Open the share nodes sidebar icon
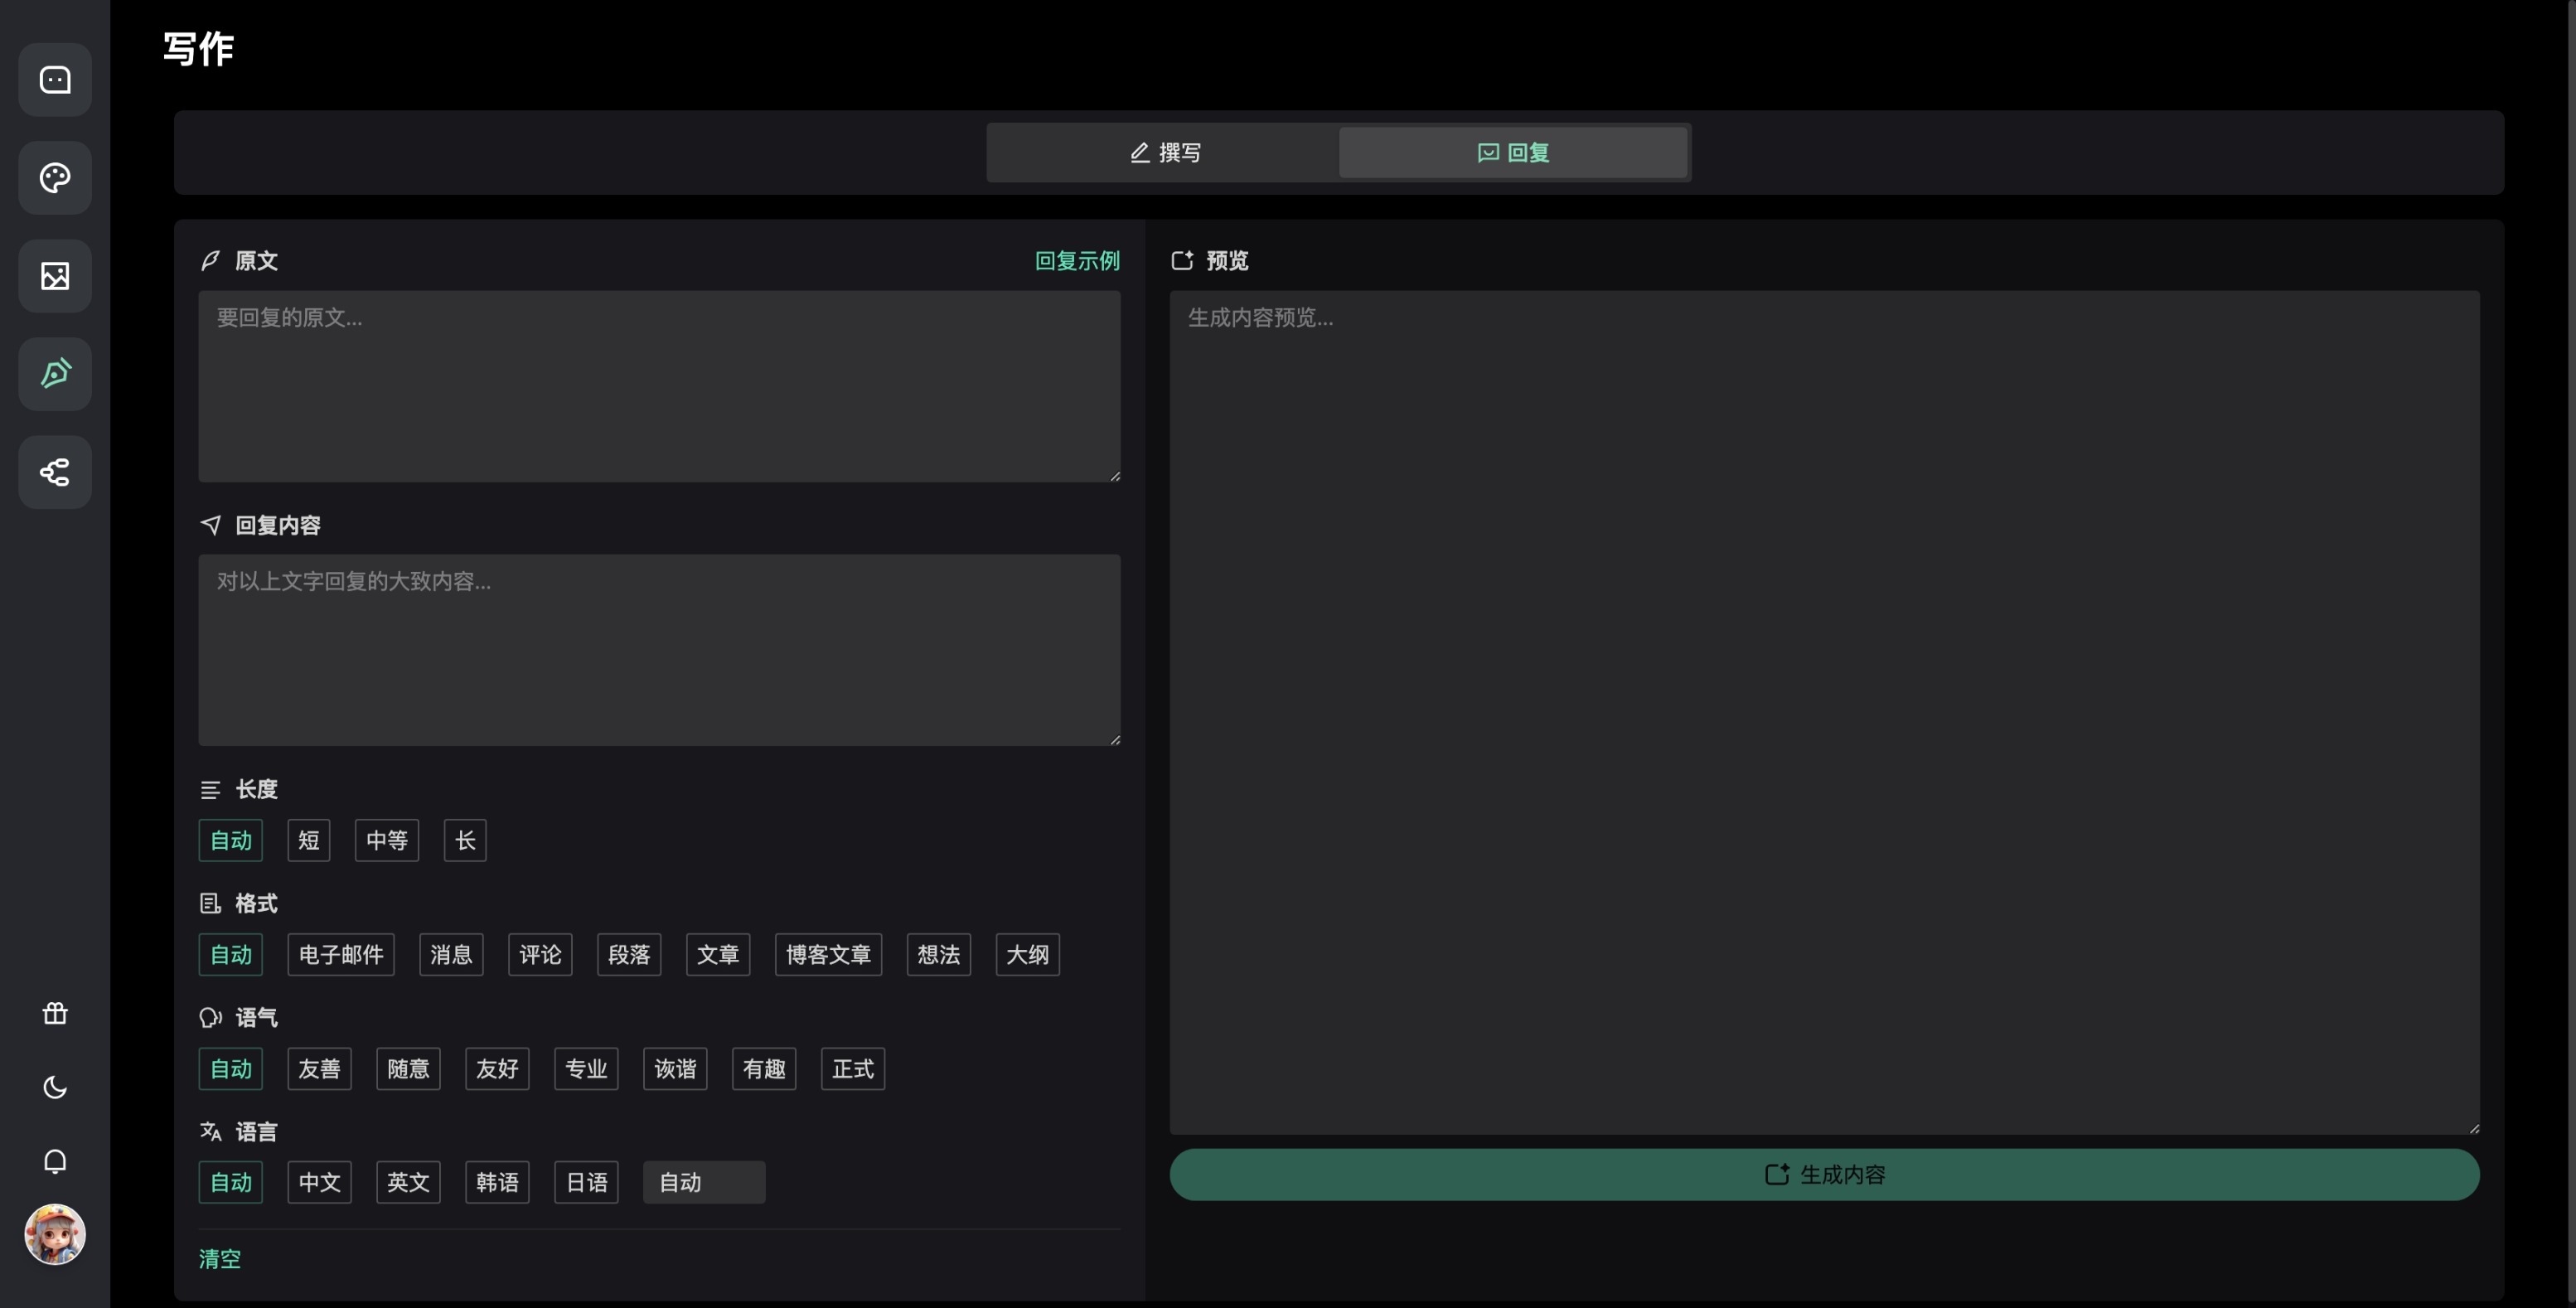2576x1308 pixels. 55,472
